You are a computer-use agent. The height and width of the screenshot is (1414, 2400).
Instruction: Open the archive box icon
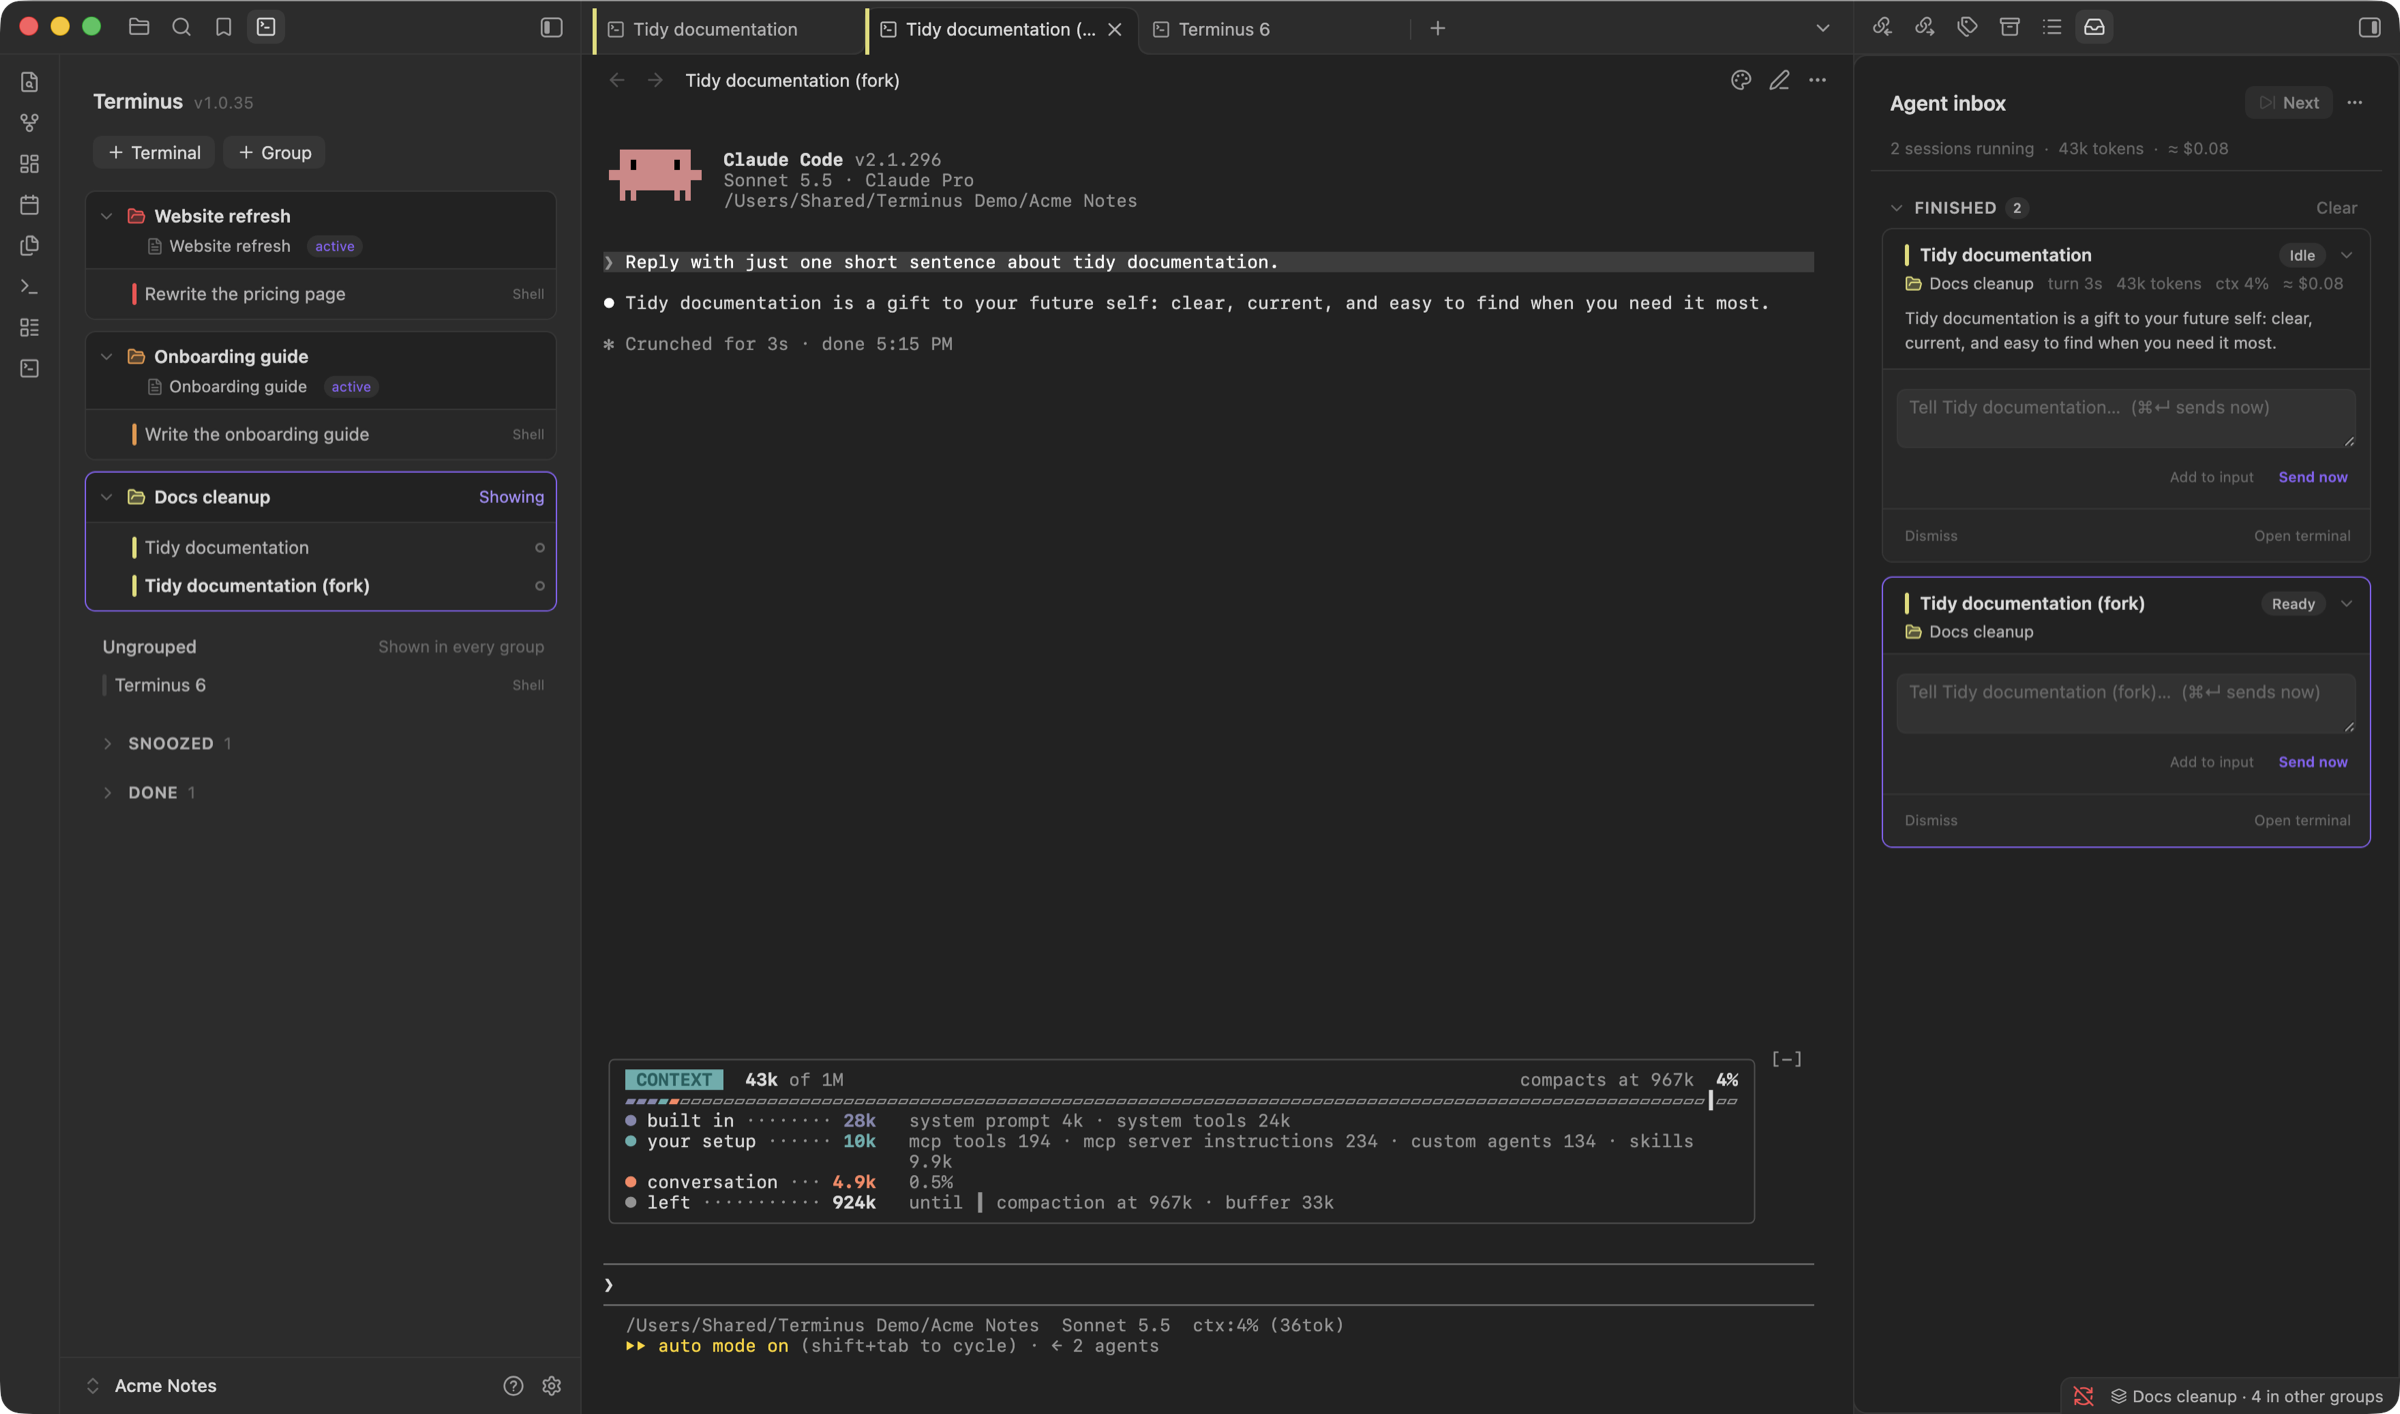click(2009, 27)
